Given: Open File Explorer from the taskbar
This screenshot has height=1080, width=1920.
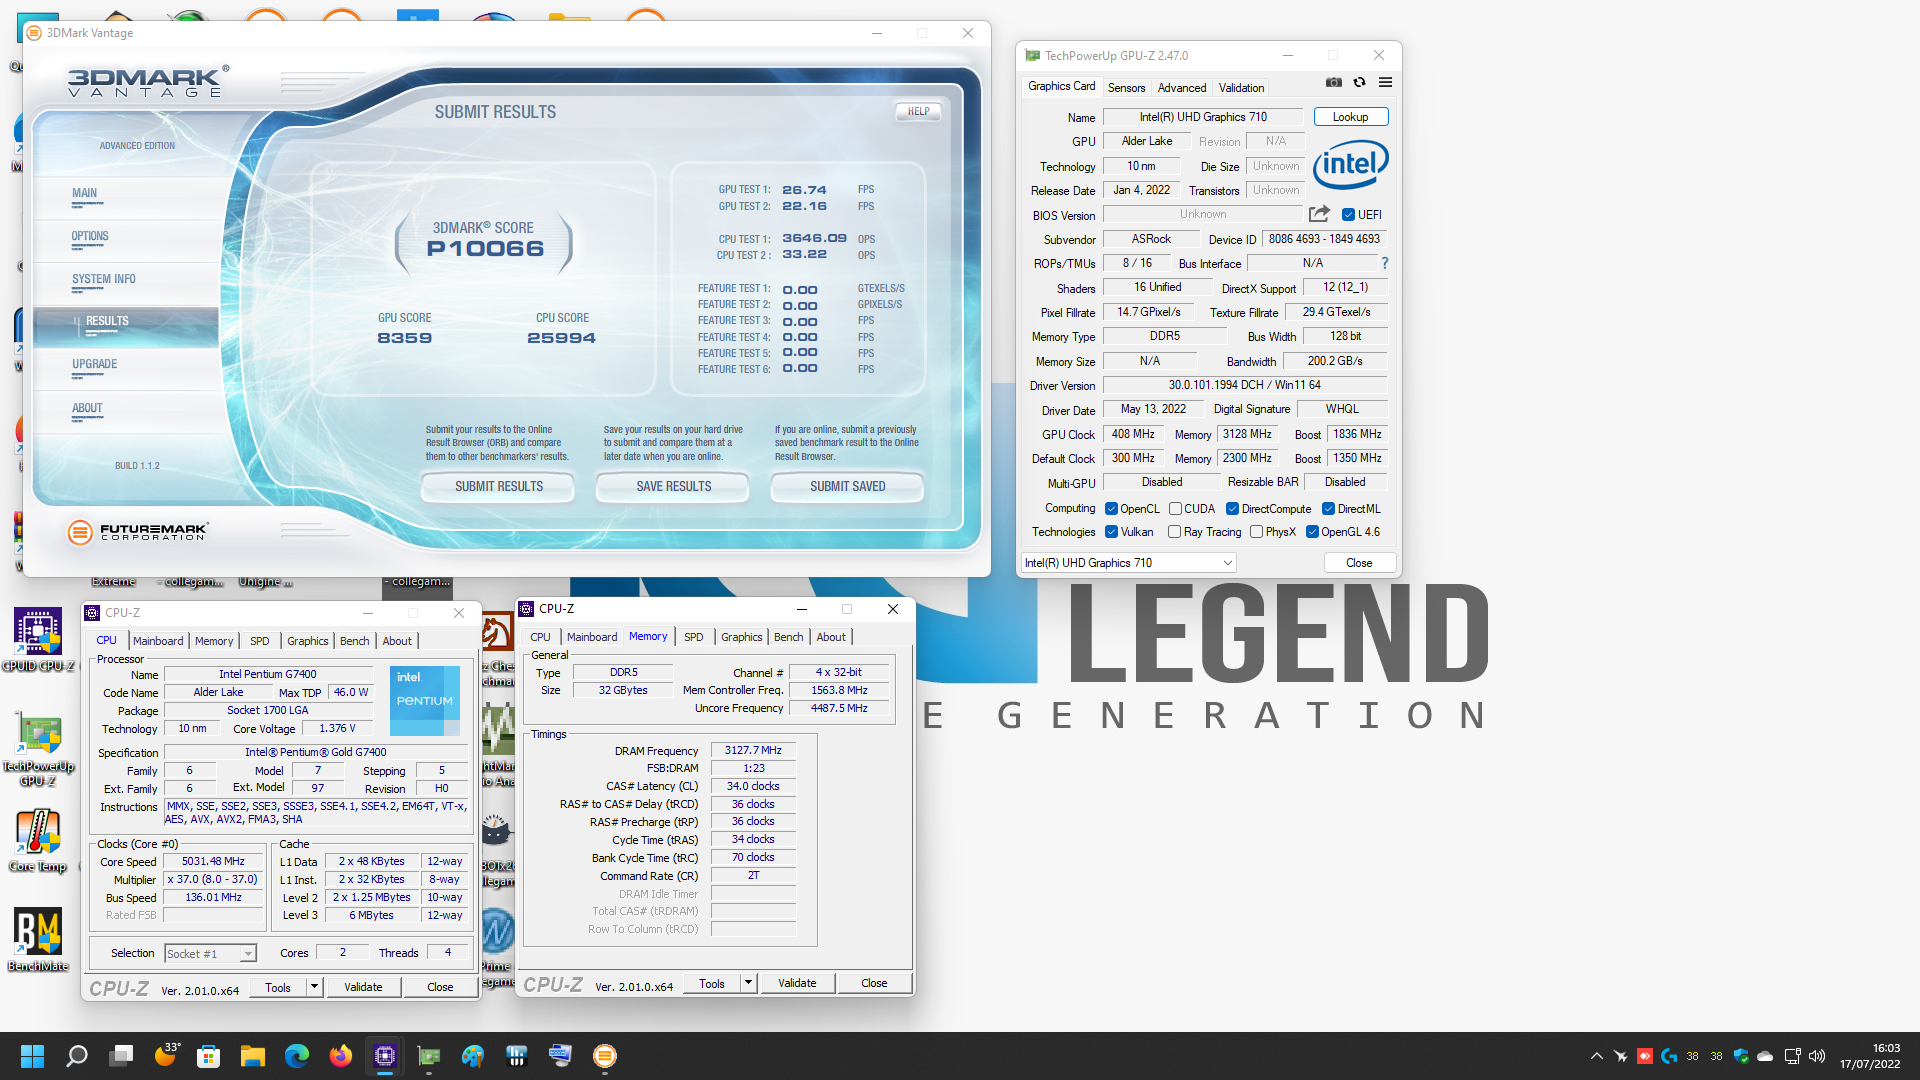Looking at the screenshot, I should pyautogui.click(x=253, y=1056).
